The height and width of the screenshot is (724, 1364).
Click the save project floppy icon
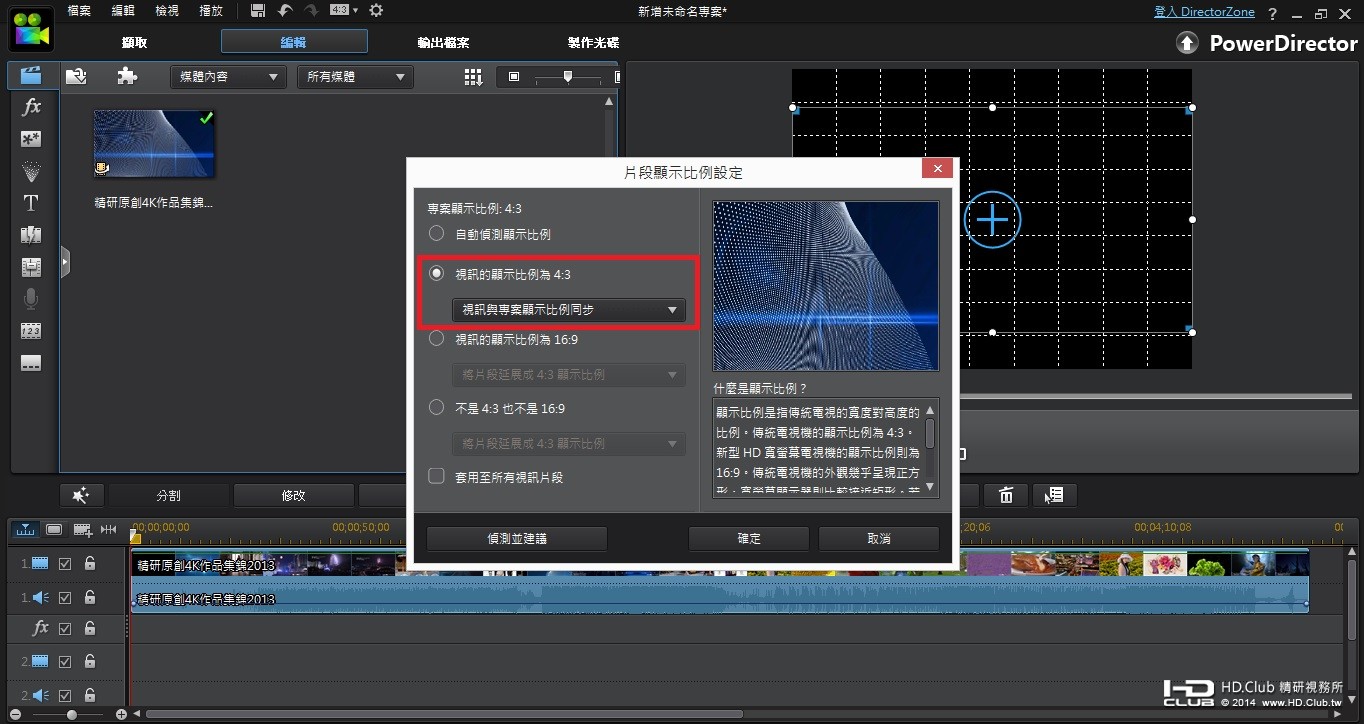(x=258, y=10)
